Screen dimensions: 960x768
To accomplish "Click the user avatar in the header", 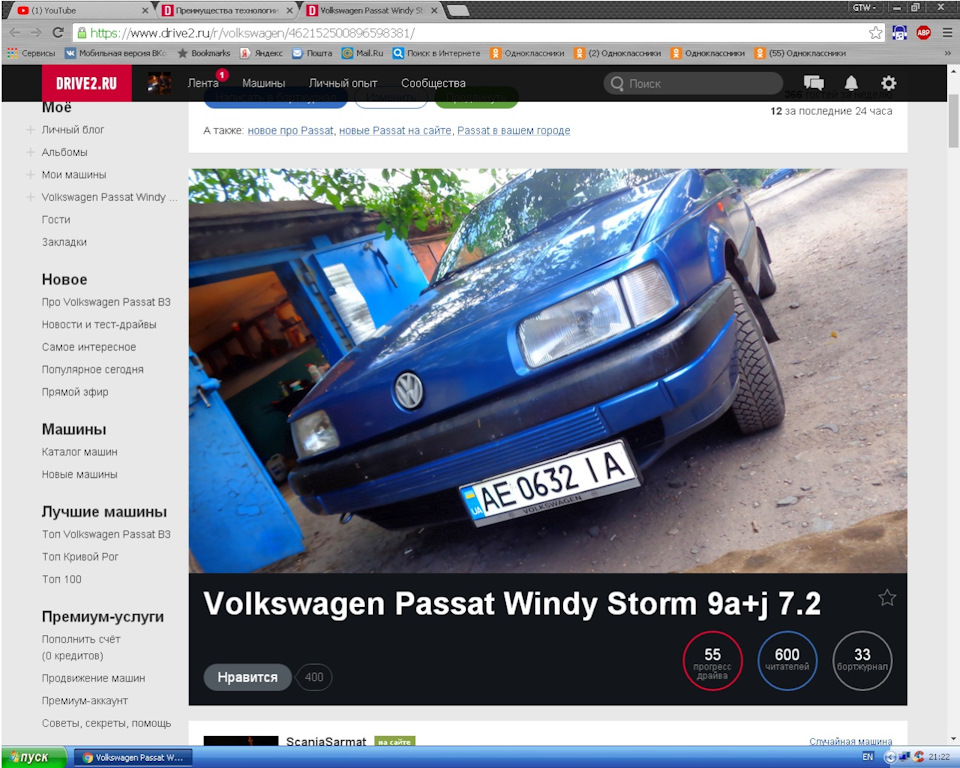I will click(159, 83).
